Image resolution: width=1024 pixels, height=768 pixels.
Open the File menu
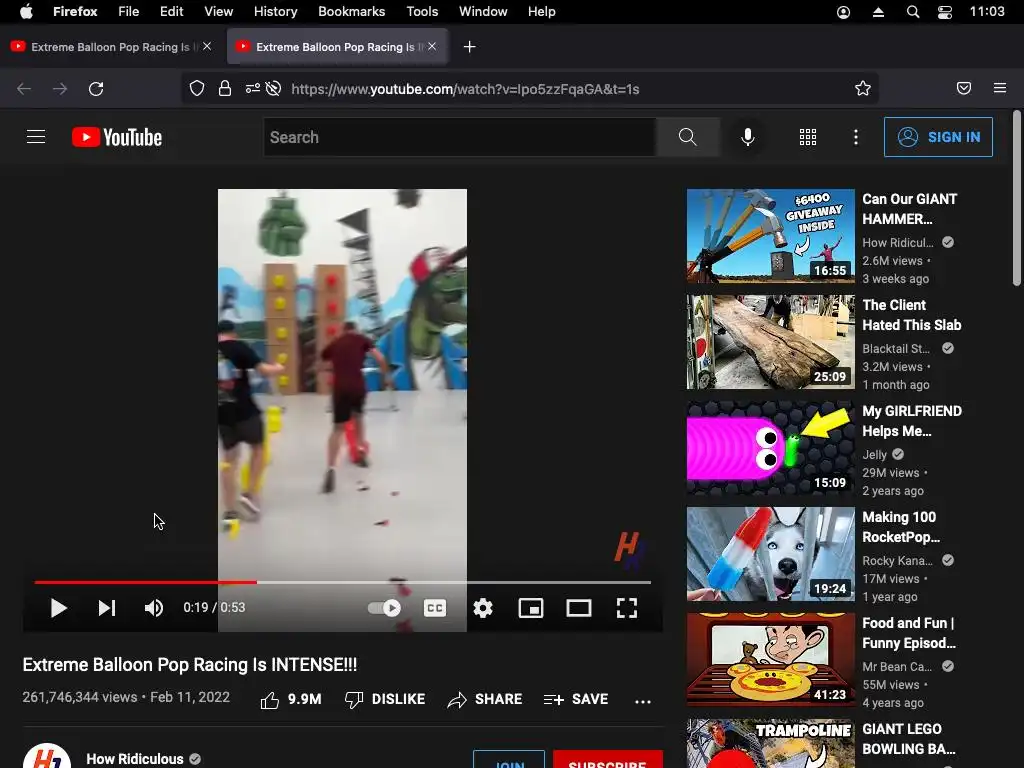128,12
